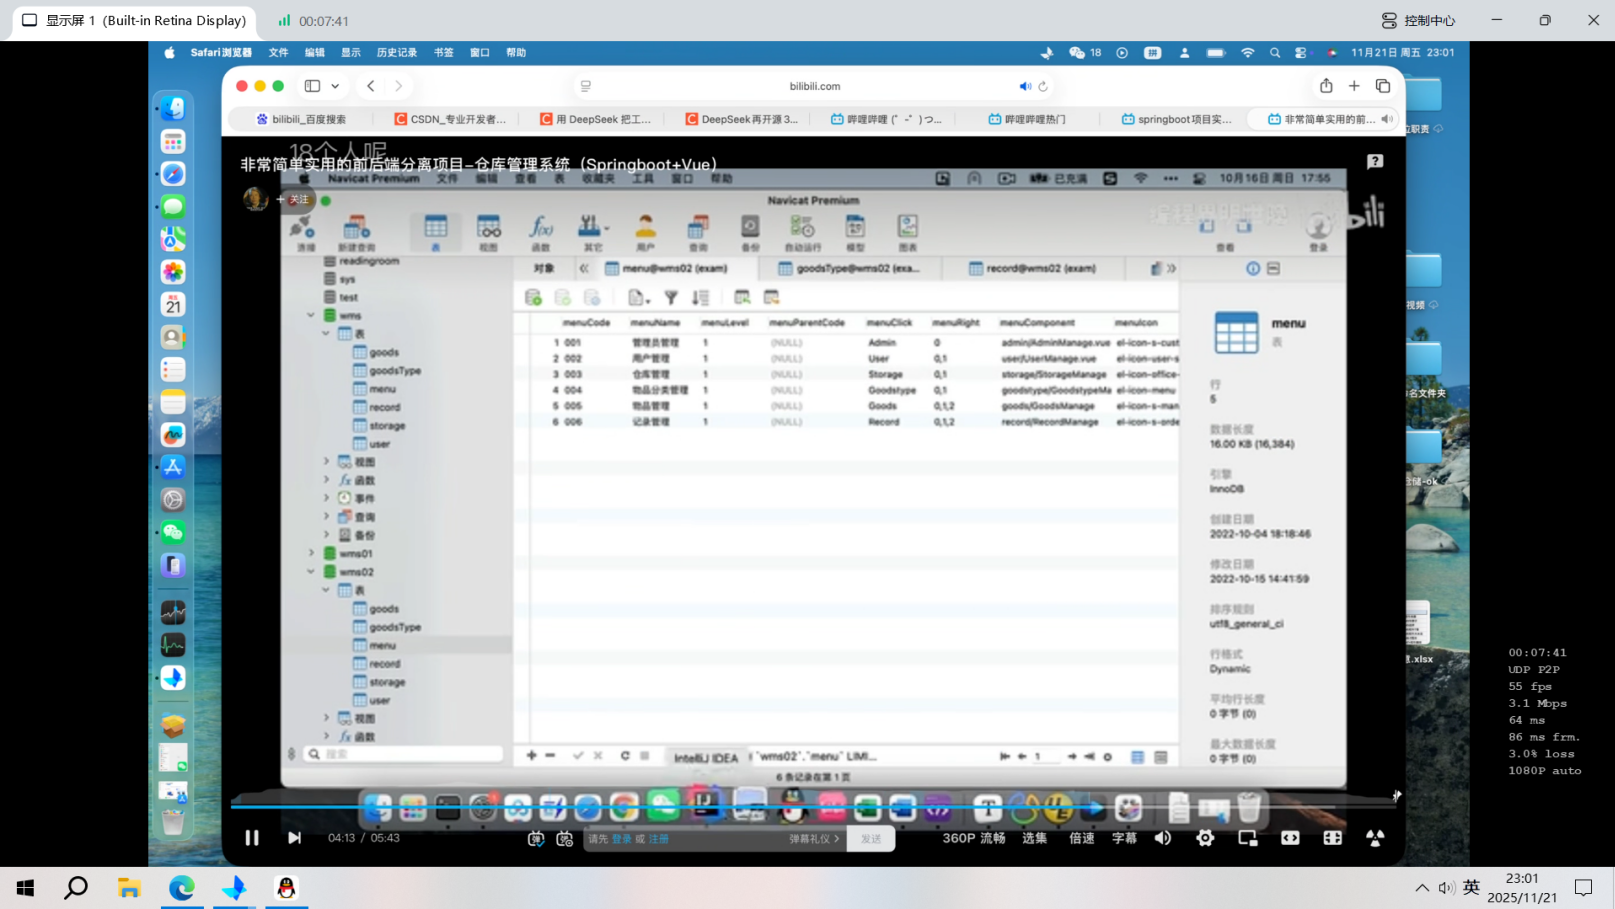
Task: Open QQ penguin app on Windows taskbar
Action: (x=286, y=888)
